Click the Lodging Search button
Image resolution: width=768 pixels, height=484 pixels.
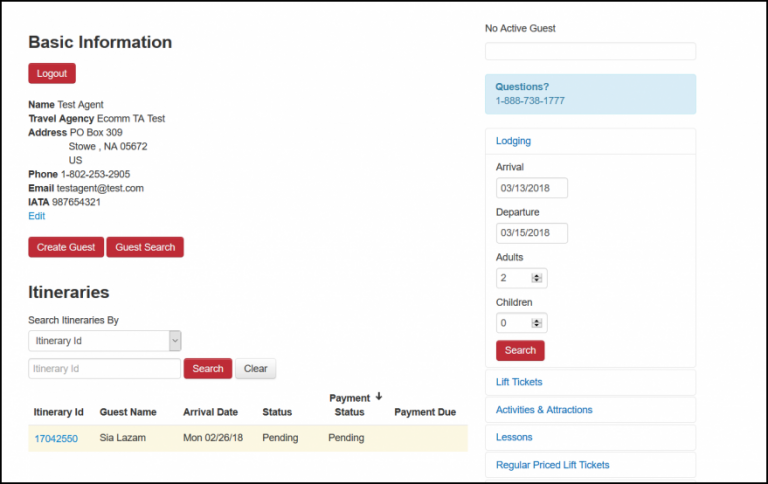click(520, 351)
